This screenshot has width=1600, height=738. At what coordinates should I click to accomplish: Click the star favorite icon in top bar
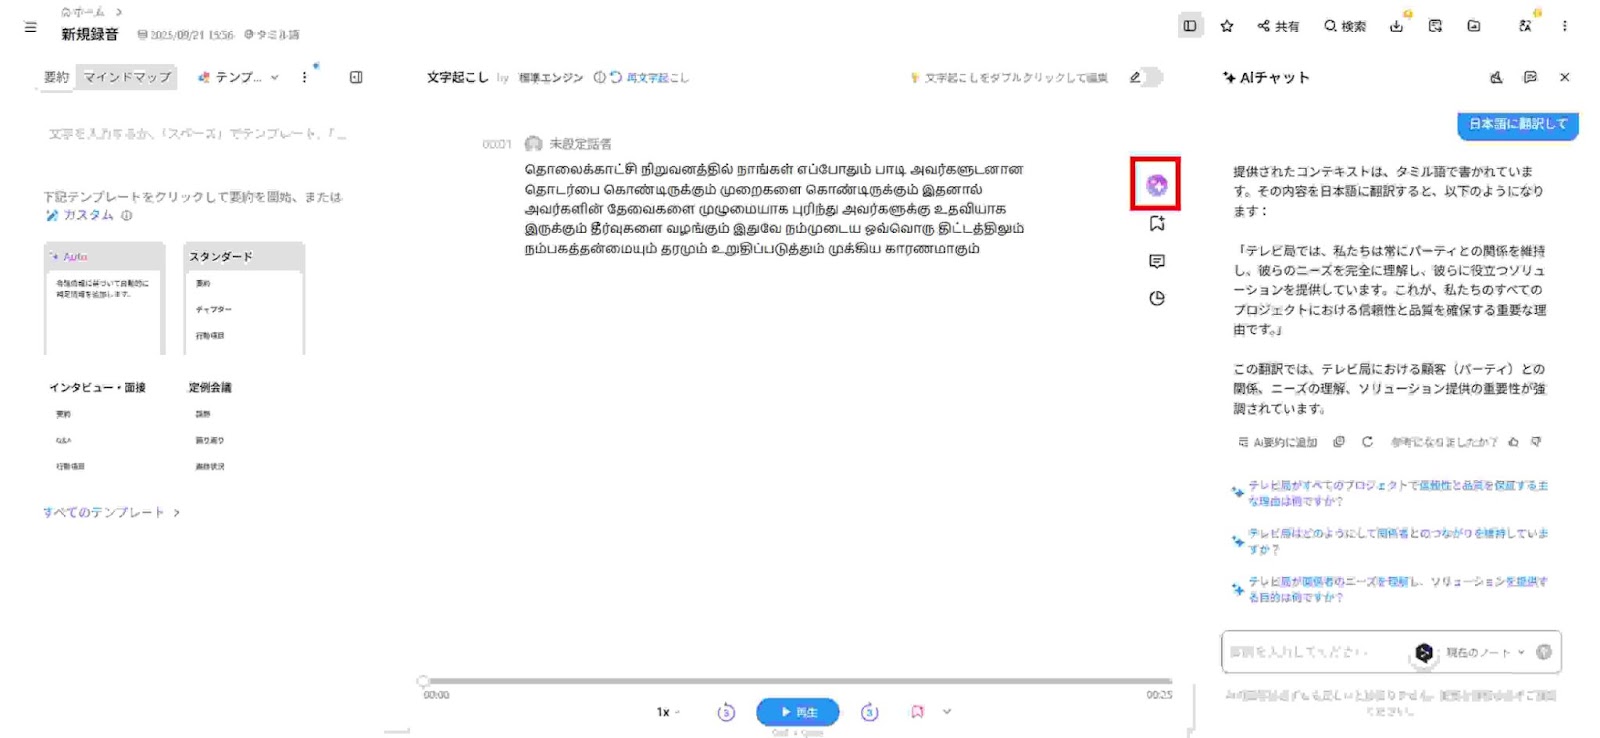[1226, 26]
